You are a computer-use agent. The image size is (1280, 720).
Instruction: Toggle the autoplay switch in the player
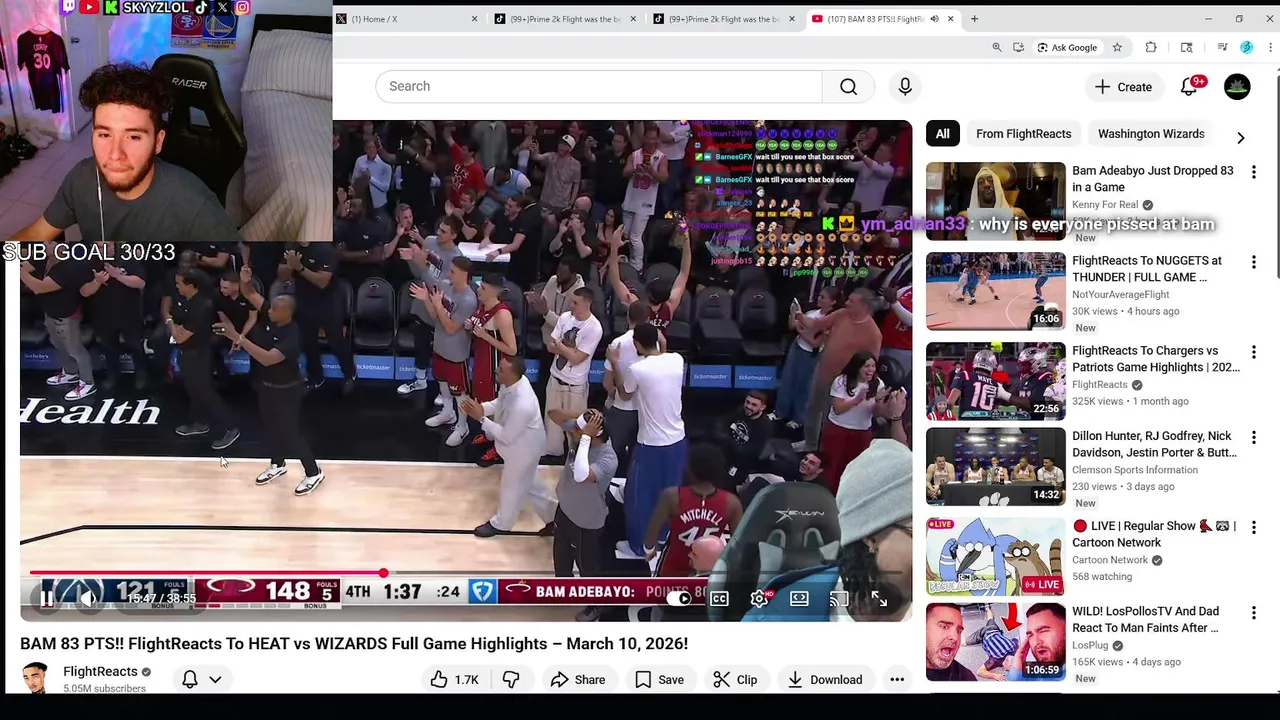click(679, 598)
